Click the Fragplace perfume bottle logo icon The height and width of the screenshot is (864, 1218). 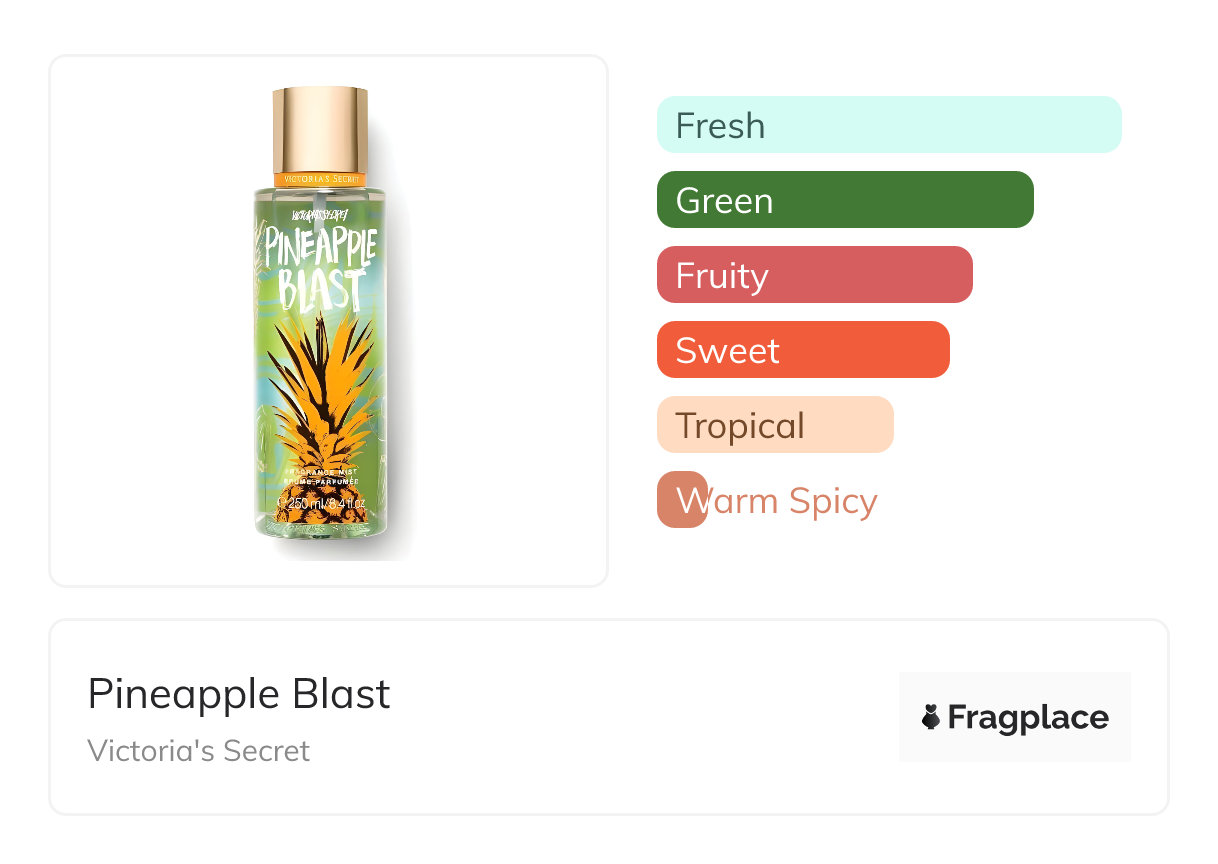tap(931, 717)
